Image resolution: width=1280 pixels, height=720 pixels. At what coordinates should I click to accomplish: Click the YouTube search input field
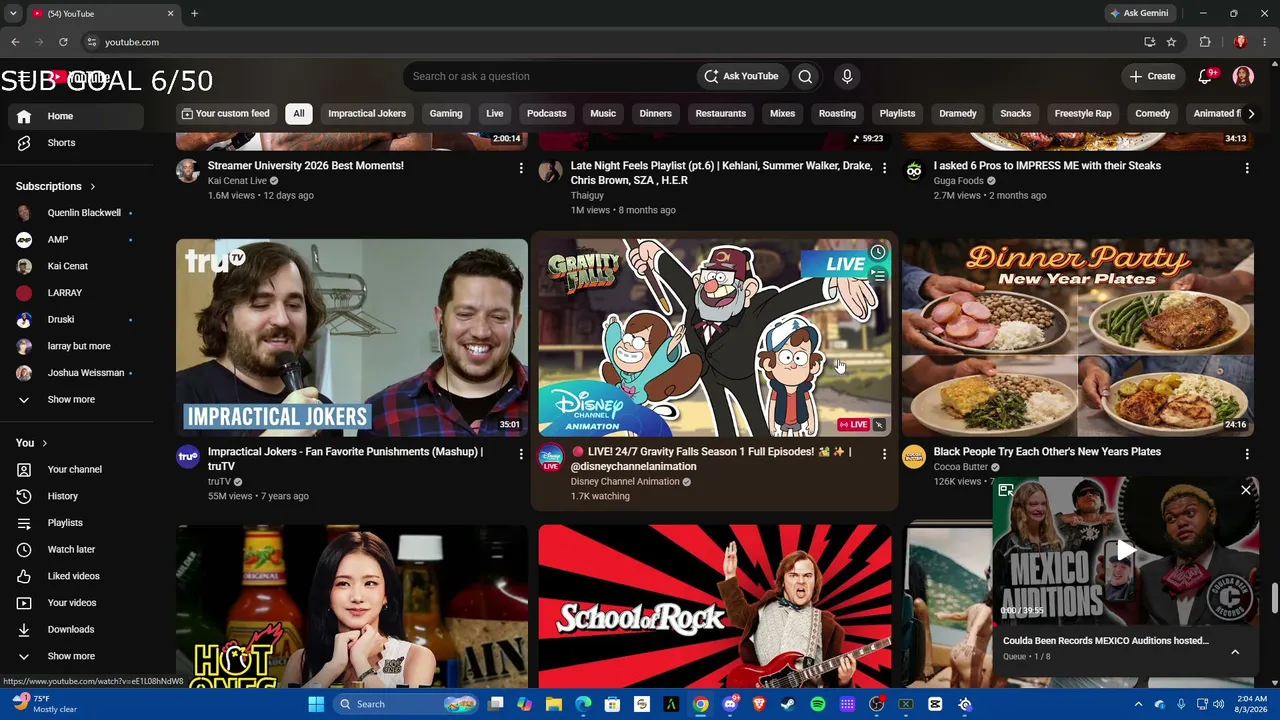coord(550,76)
